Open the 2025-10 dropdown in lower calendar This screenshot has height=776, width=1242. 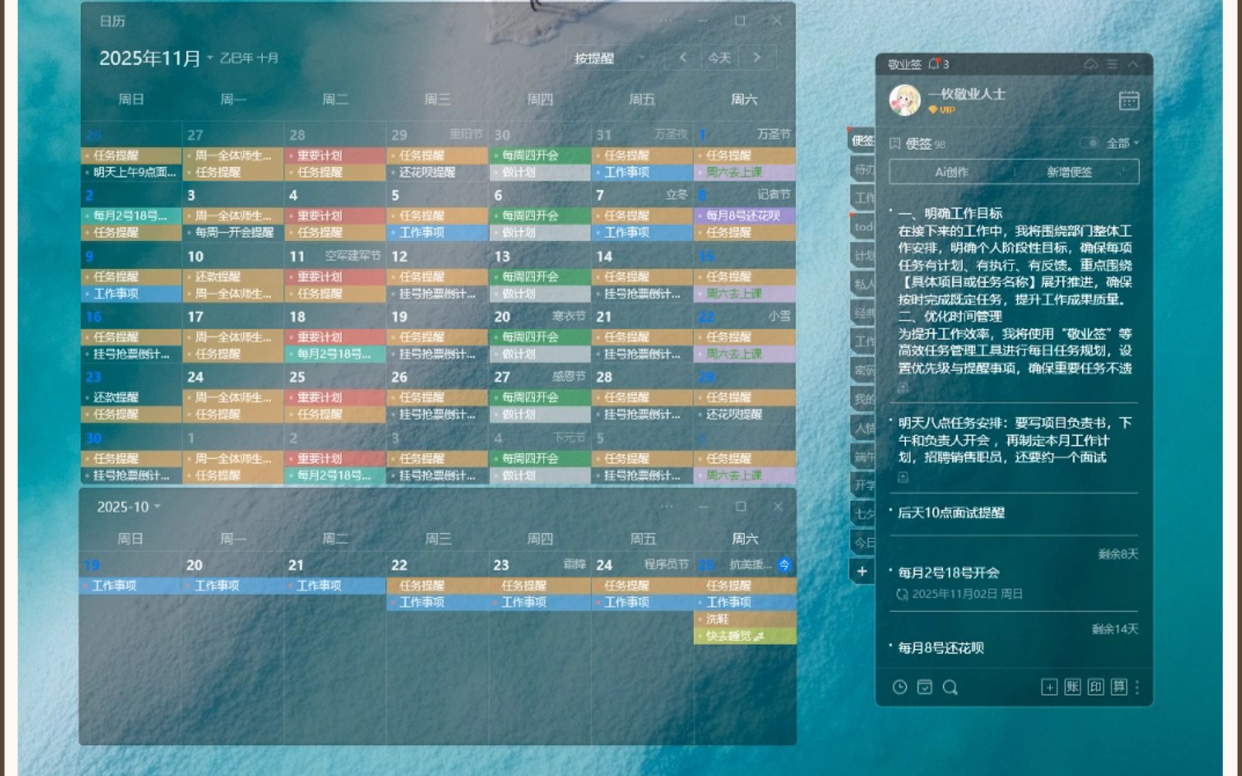point(128,507)
